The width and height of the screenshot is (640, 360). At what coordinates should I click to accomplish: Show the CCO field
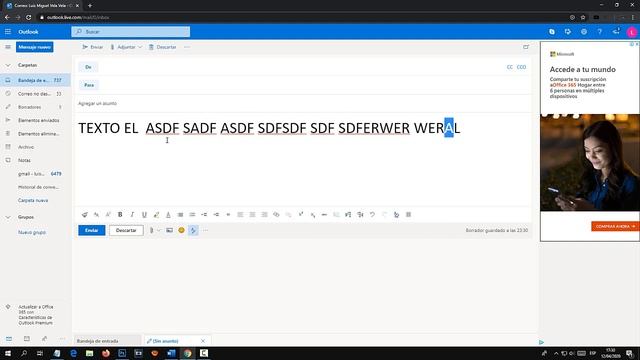521,67
